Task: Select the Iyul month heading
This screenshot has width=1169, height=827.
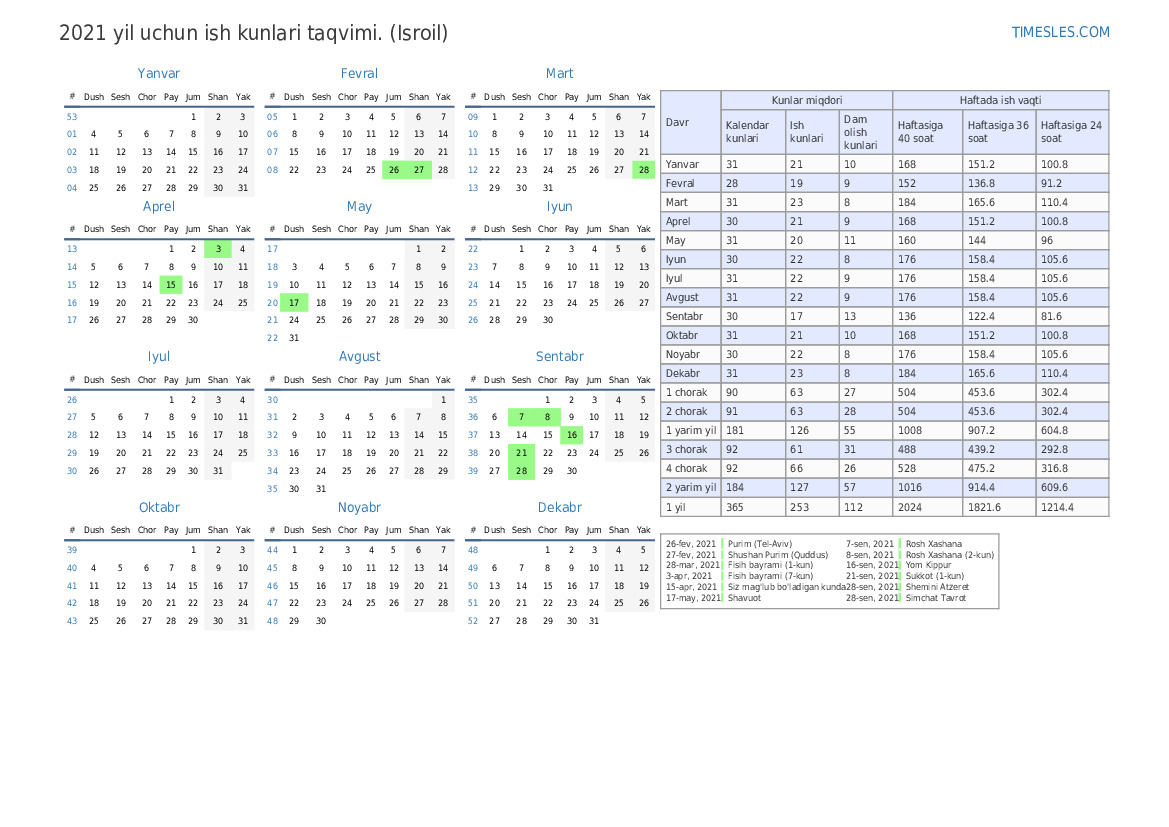Action: 159,356
